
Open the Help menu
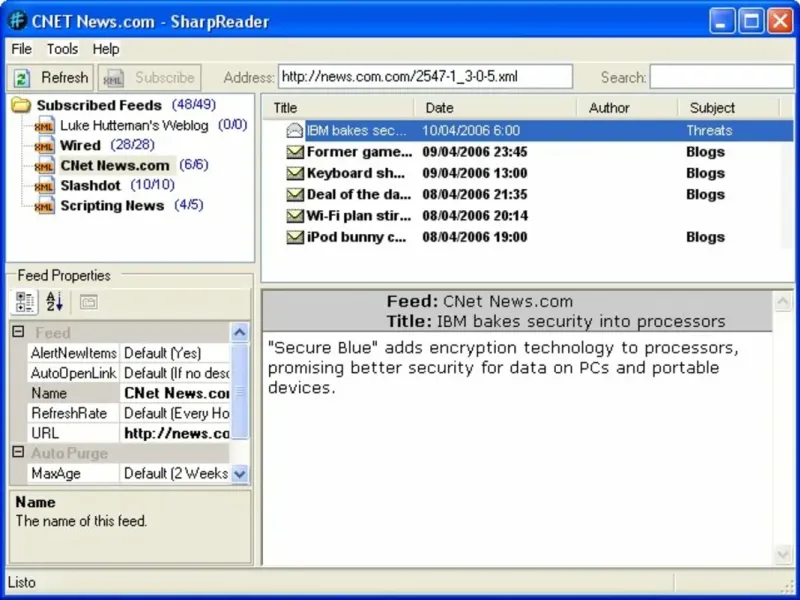[x=106, y=49]
